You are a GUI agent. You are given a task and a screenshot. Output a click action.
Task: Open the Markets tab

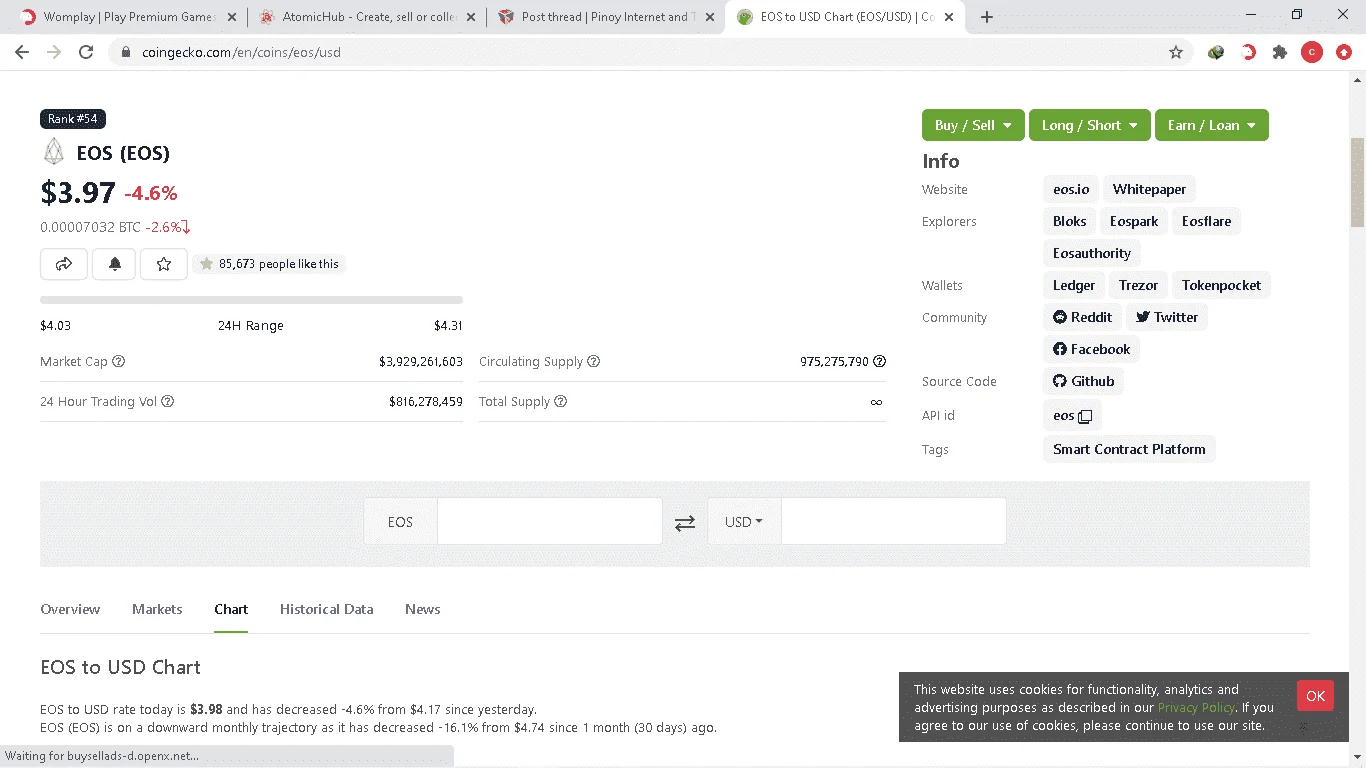(x=157, y=609)
